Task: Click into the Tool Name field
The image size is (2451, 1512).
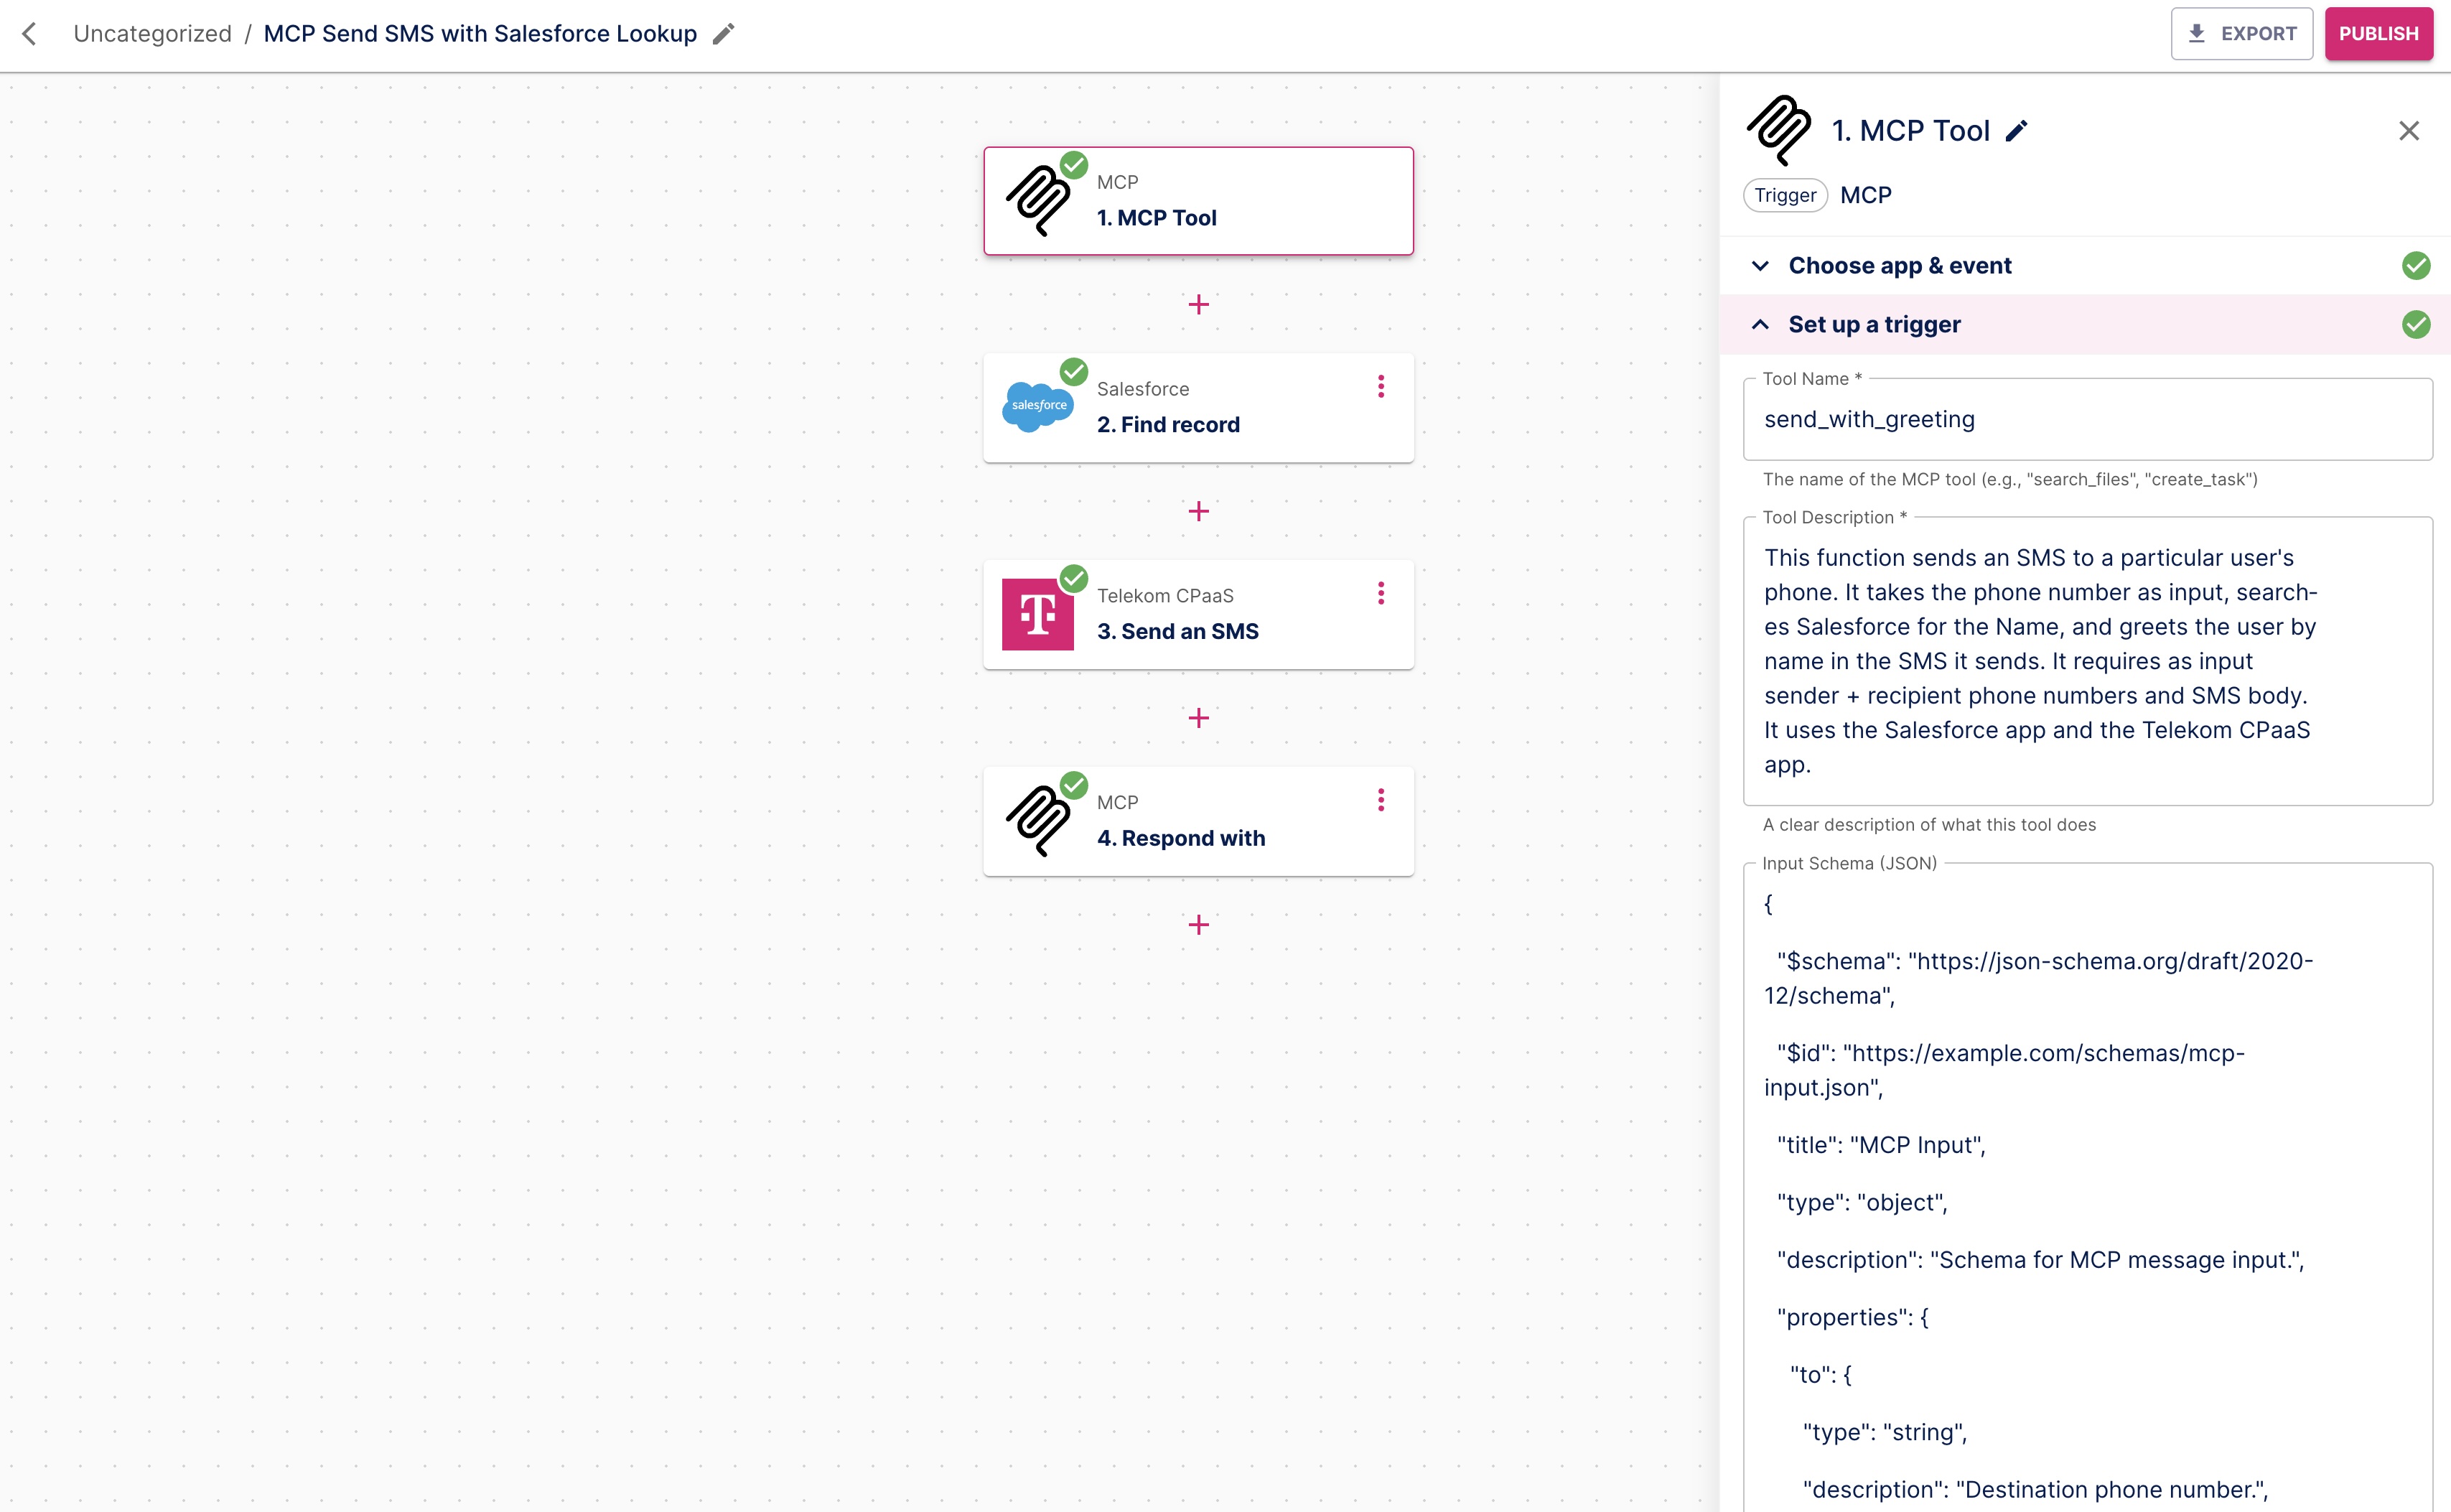Action: (x=2086, y=420)
